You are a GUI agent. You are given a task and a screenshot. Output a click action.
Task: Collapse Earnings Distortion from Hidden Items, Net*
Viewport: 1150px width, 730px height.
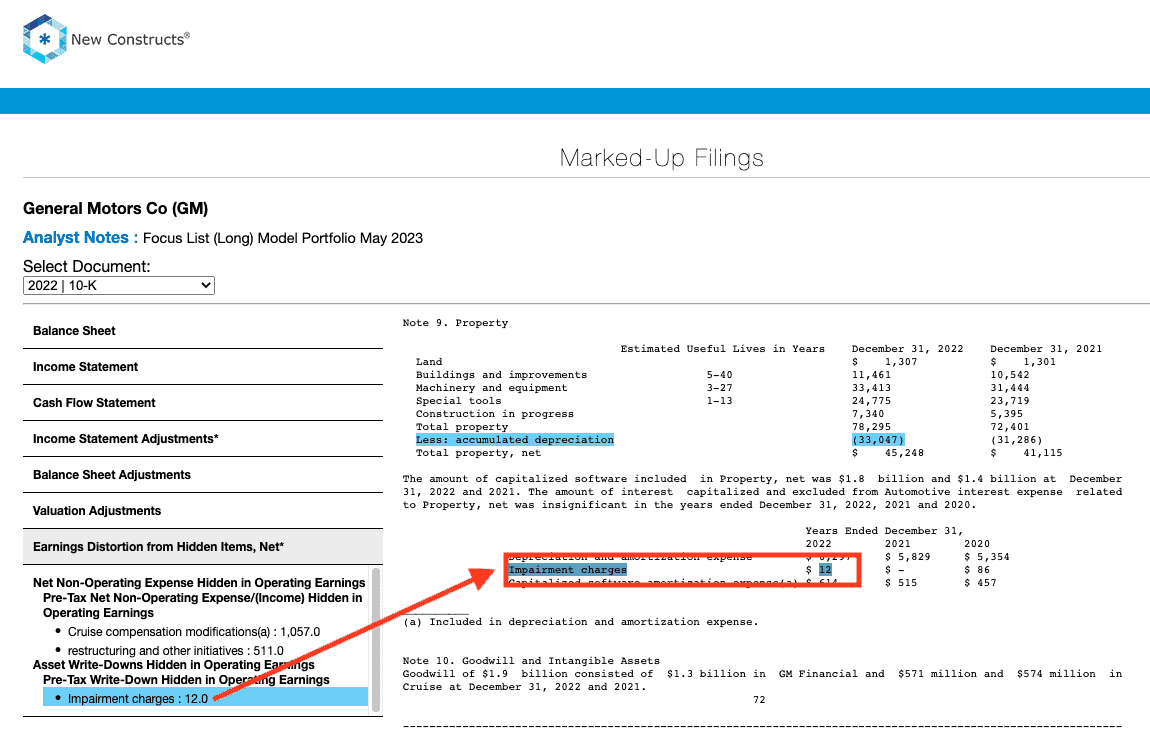point(203,547)
